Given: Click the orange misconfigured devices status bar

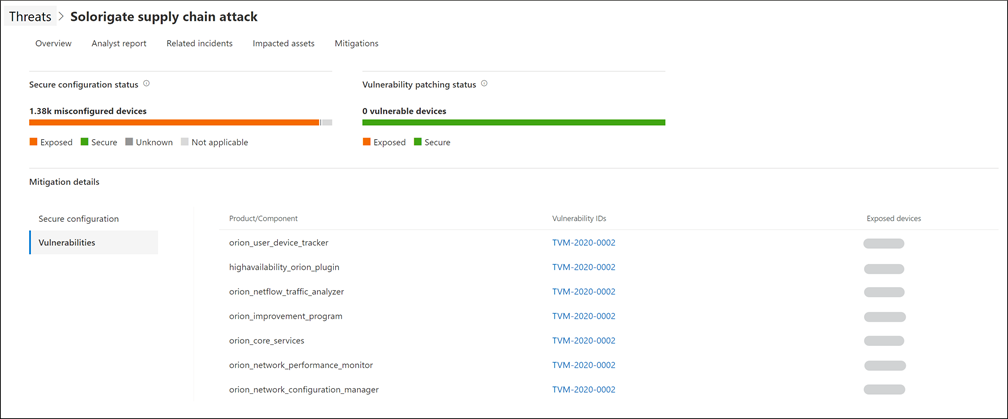Looking at the screenshot, I should tap(174, 122).
